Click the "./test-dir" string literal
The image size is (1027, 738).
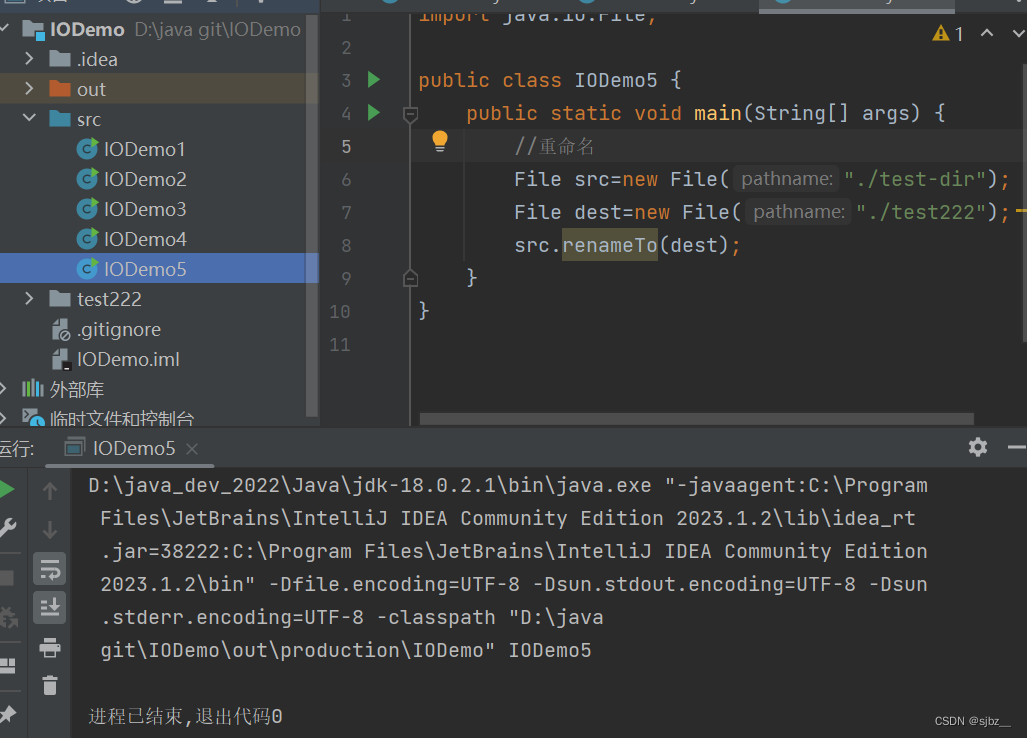[x=915, y=179]
